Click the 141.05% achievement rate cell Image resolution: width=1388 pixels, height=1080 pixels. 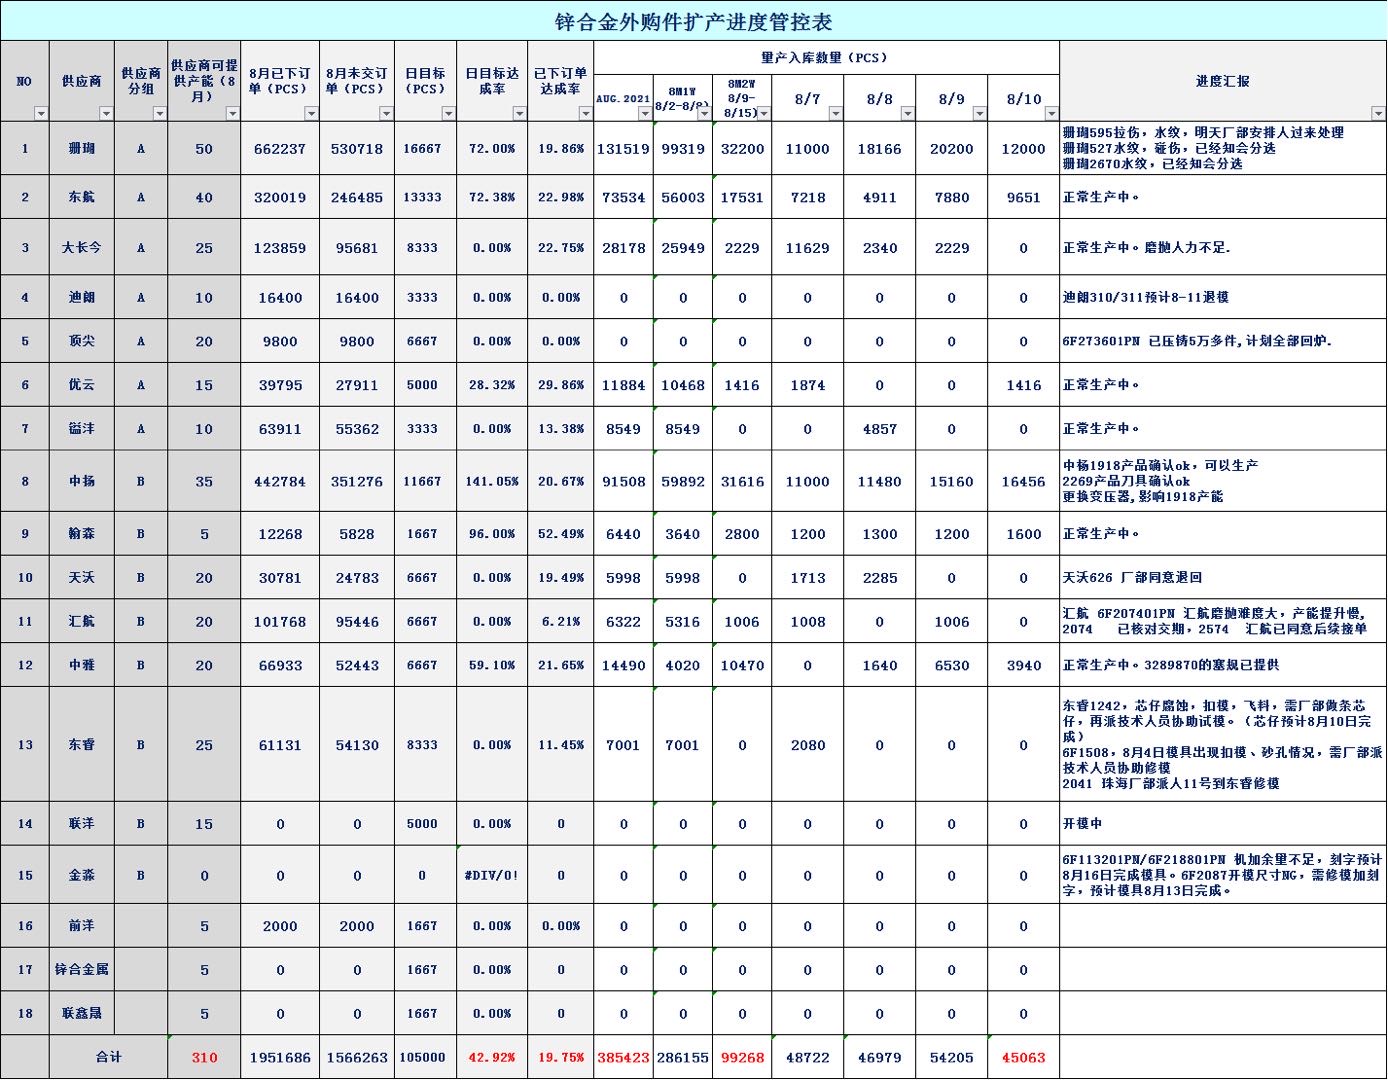tap(492, 482)
